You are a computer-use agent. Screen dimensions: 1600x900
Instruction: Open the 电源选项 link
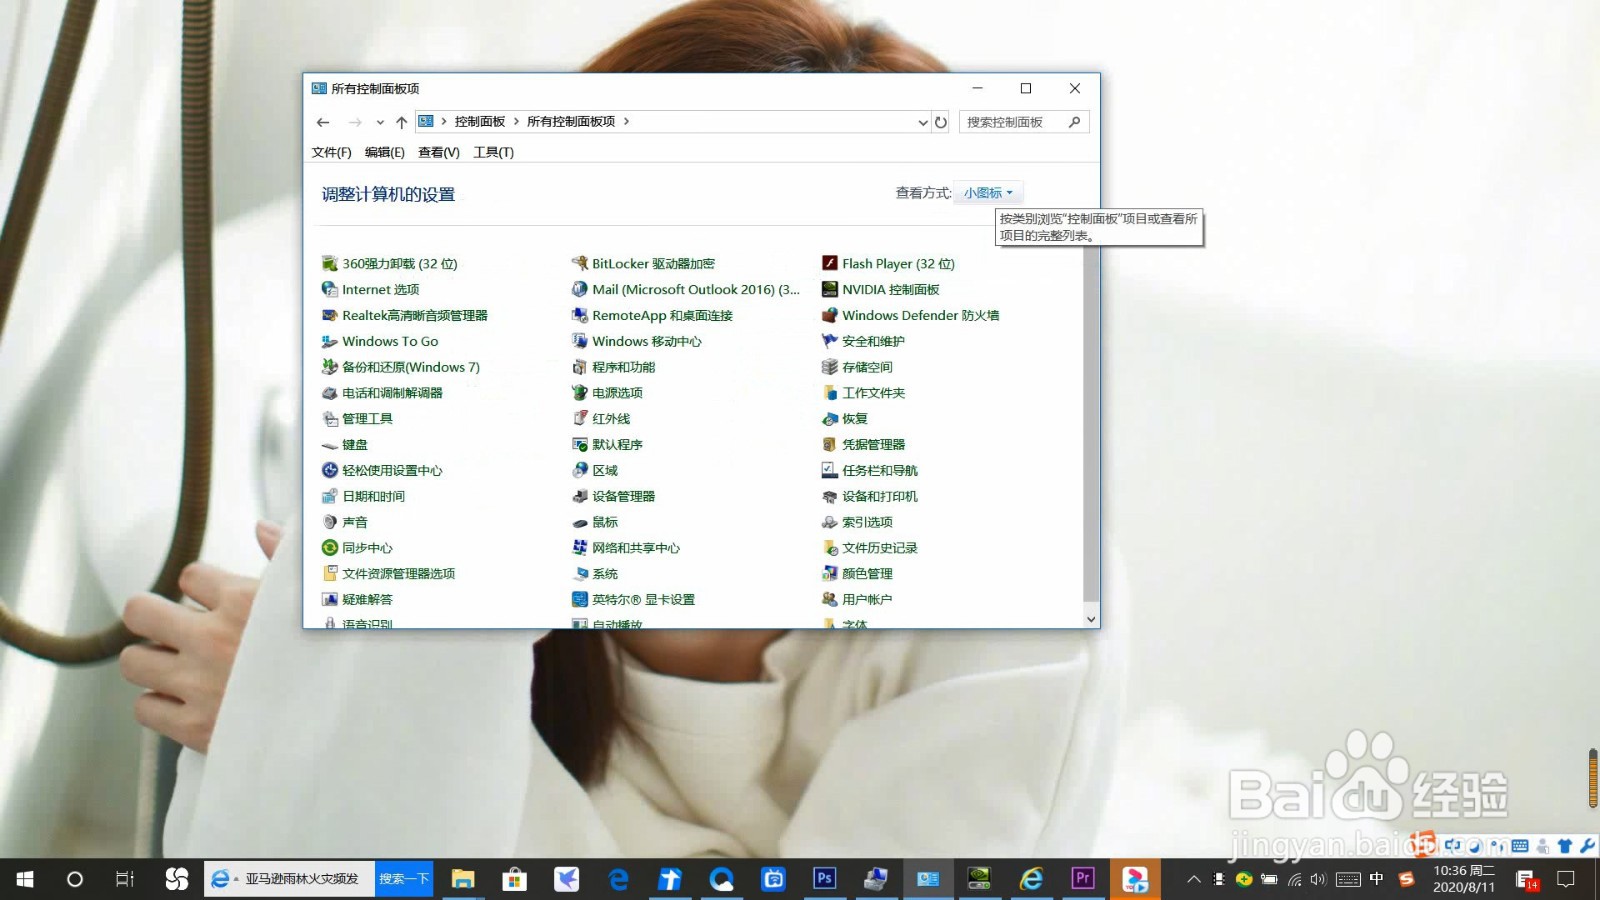click(x=617, y=393)
